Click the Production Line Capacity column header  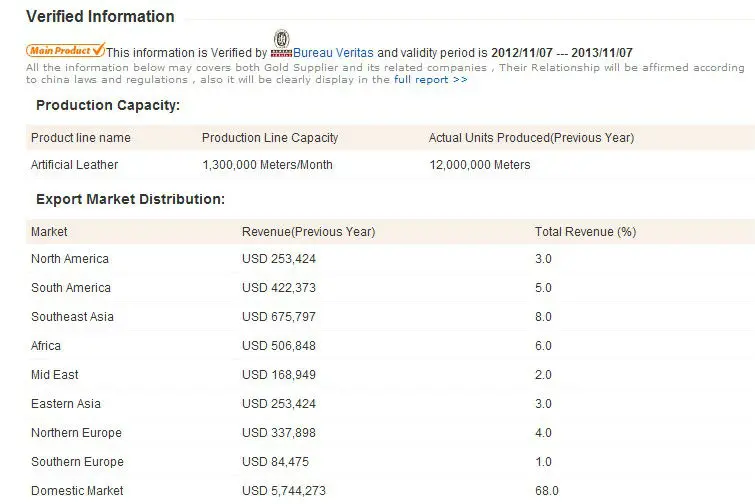coord(270,138)
